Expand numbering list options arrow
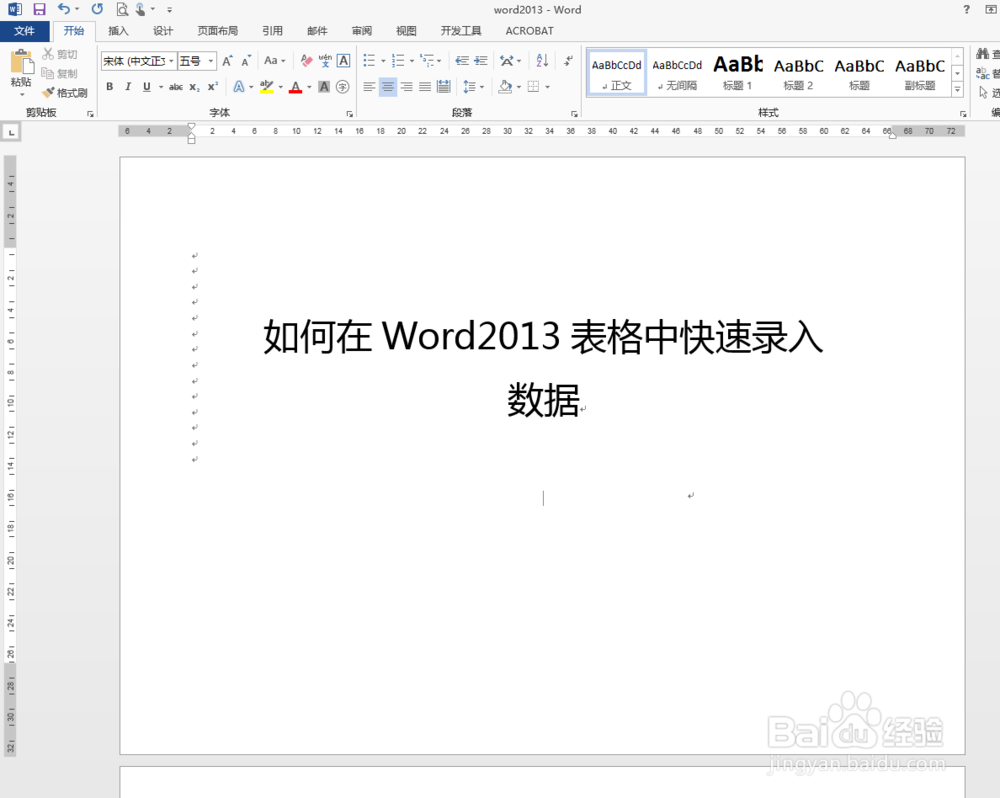1000x798 pixels. point(412,61)
